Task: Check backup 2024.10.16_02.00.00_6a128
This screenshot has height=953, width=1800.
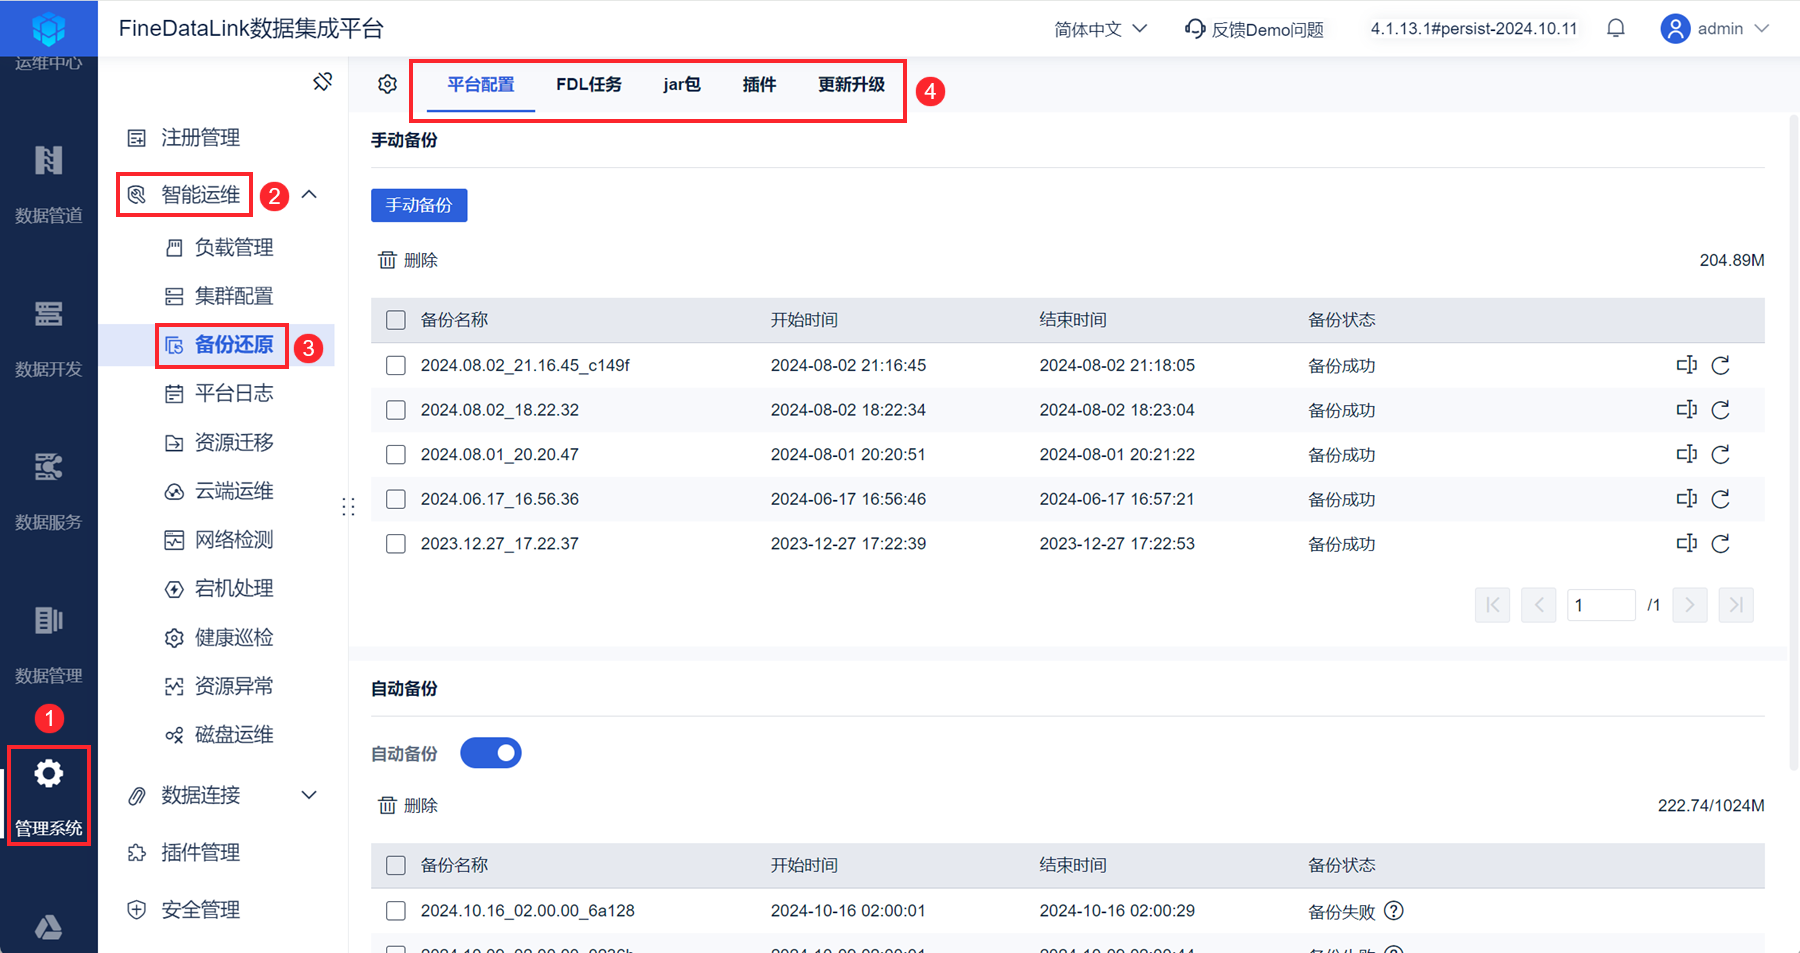Action: click(x=396, y=911)
